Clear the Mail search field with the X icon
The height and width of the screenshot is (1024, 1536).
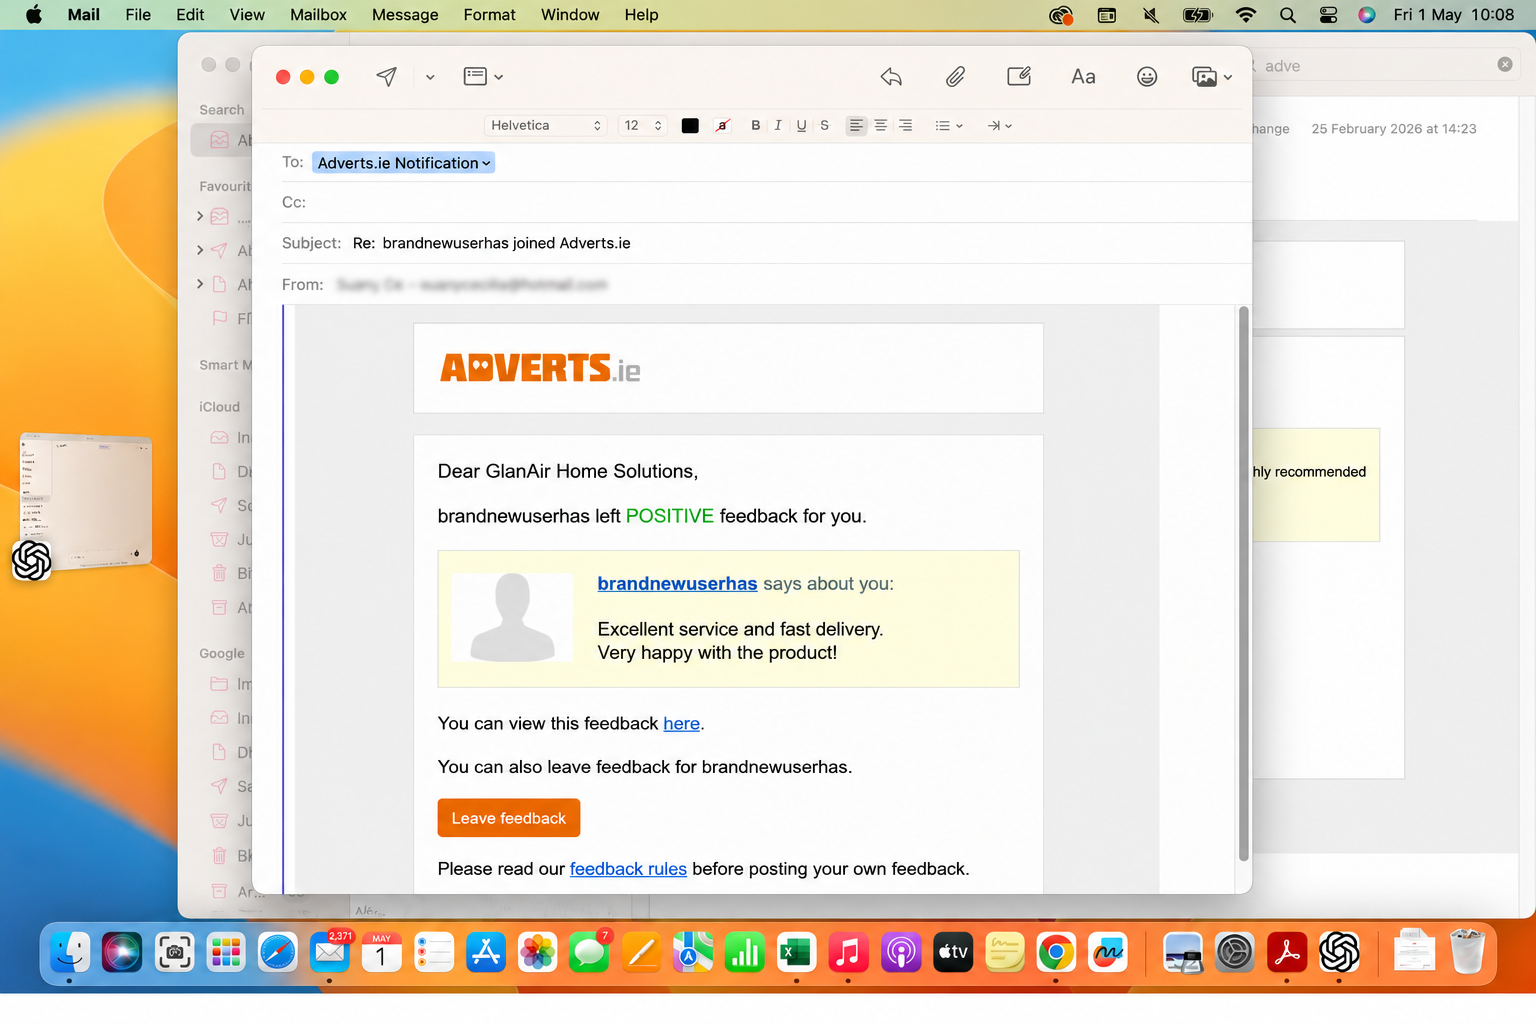(x=1505, y=65)
